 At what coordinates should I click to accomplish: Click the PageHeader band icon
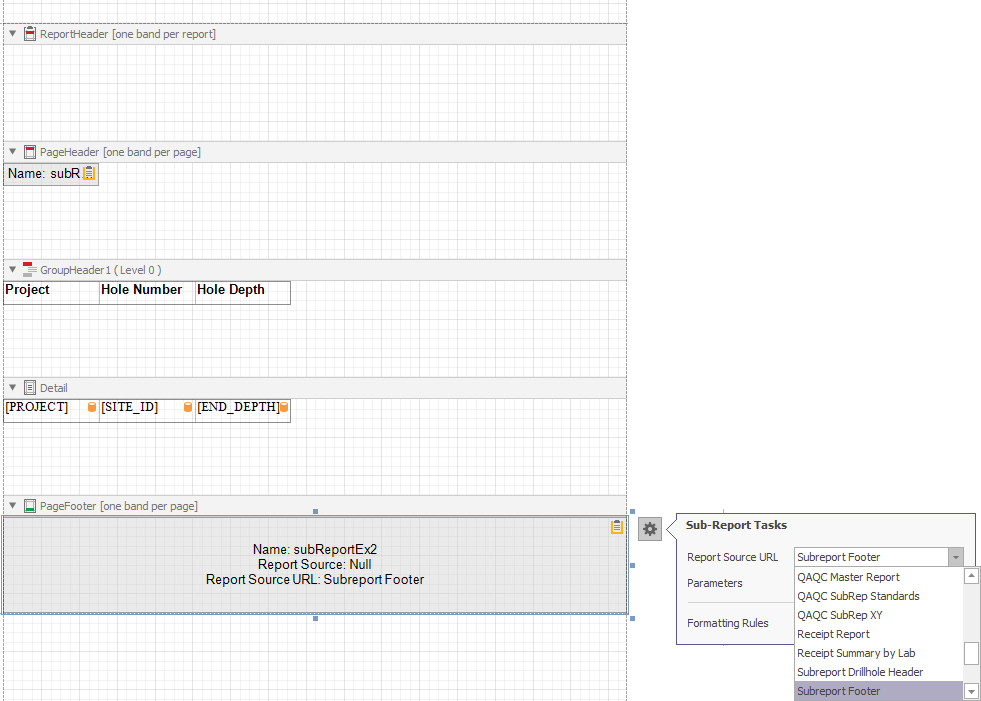(x=29, y=152)
